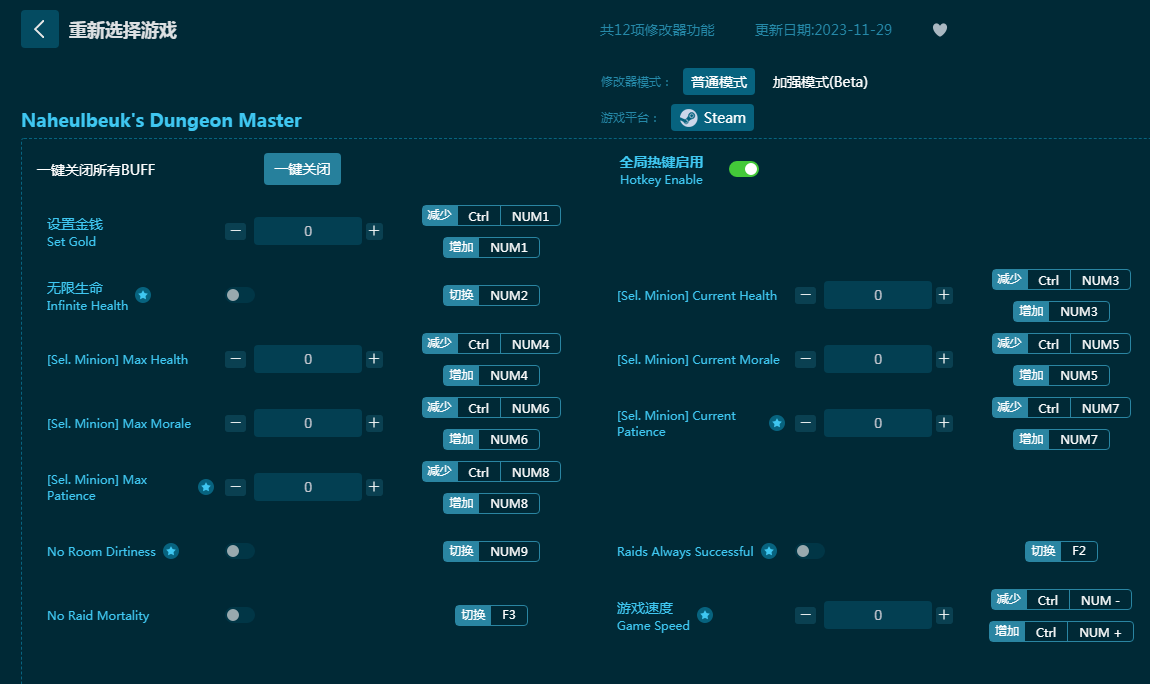Disable the global Hotkey Enable toggle
Screen dimensions: 1150x684
point(743,169)
